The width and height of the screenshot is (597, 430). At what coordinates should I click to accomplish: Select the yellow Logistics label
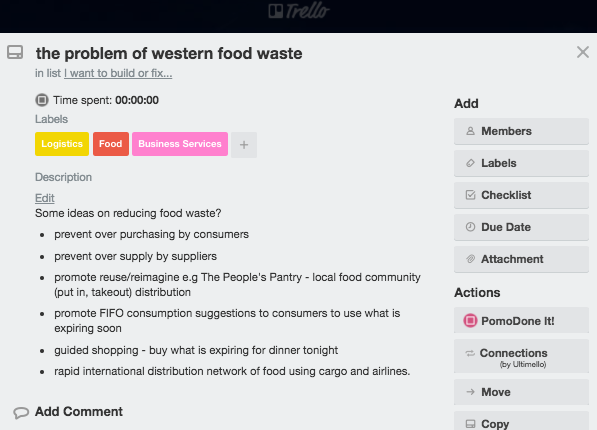(62, 144)
